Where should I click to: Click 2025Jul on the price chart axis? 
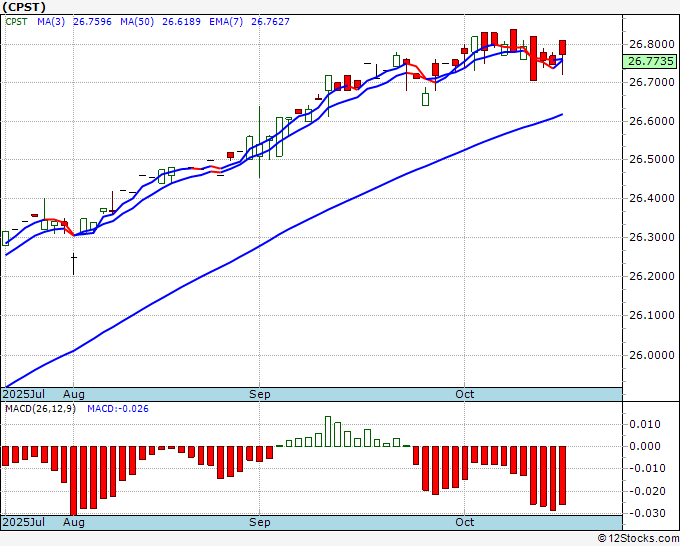click(x=24, y=394)
